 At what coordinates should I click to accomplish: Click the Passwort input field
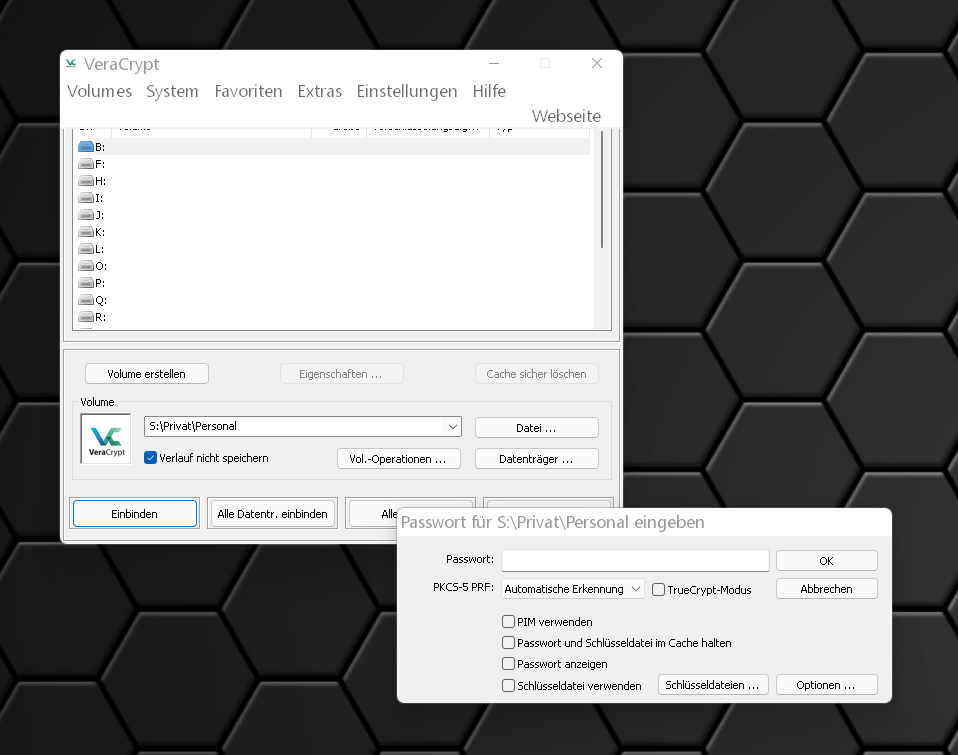point(635,560)
